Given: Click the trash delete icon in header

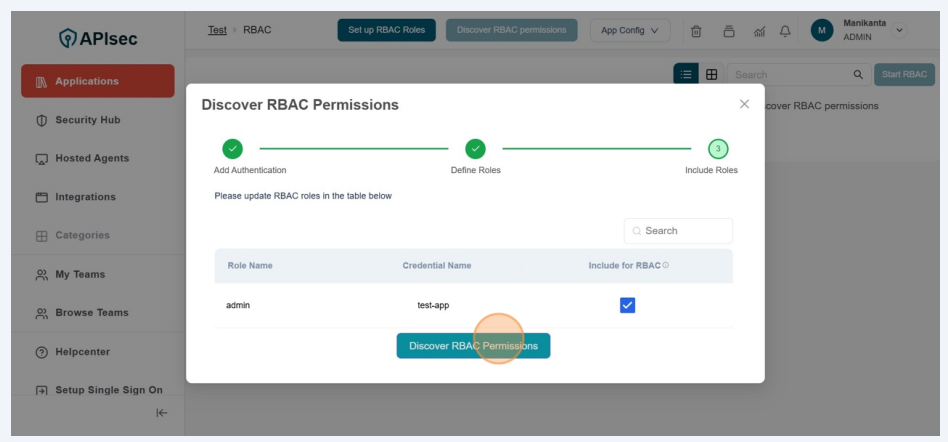Looking at the screenshot, I should click(696, 30).
